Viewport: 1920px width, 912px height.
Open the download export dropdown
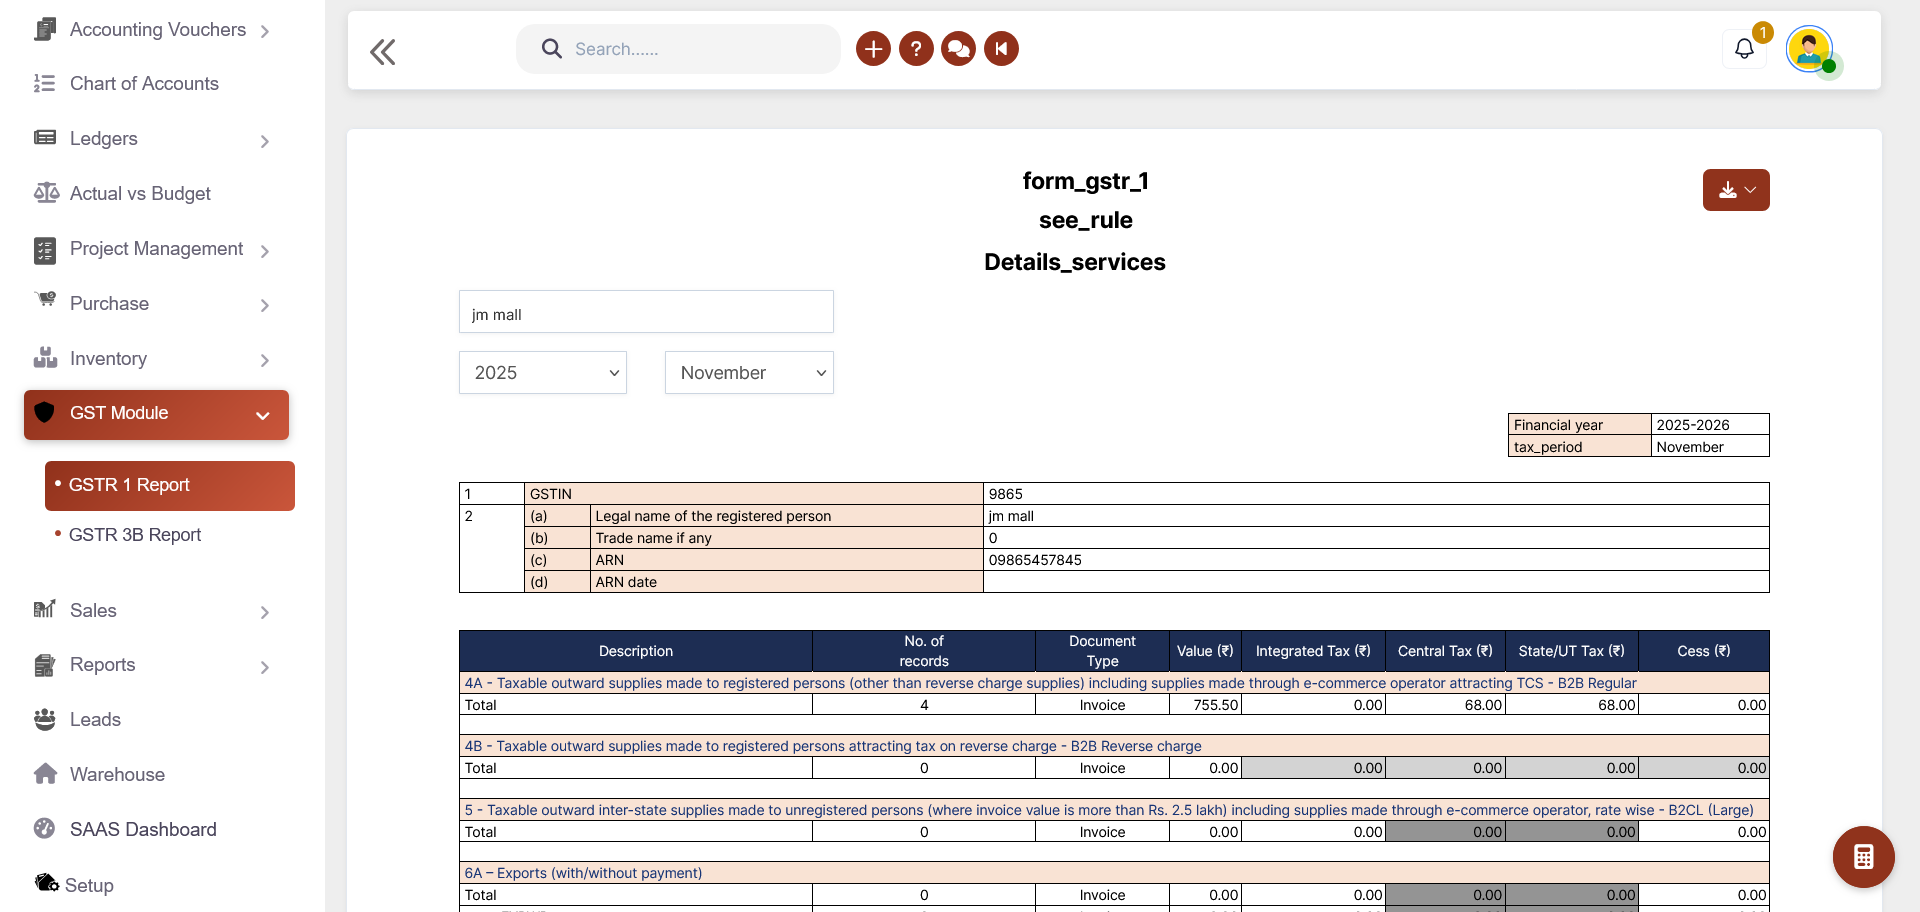pyautogui.click(x=1735, y=190)
